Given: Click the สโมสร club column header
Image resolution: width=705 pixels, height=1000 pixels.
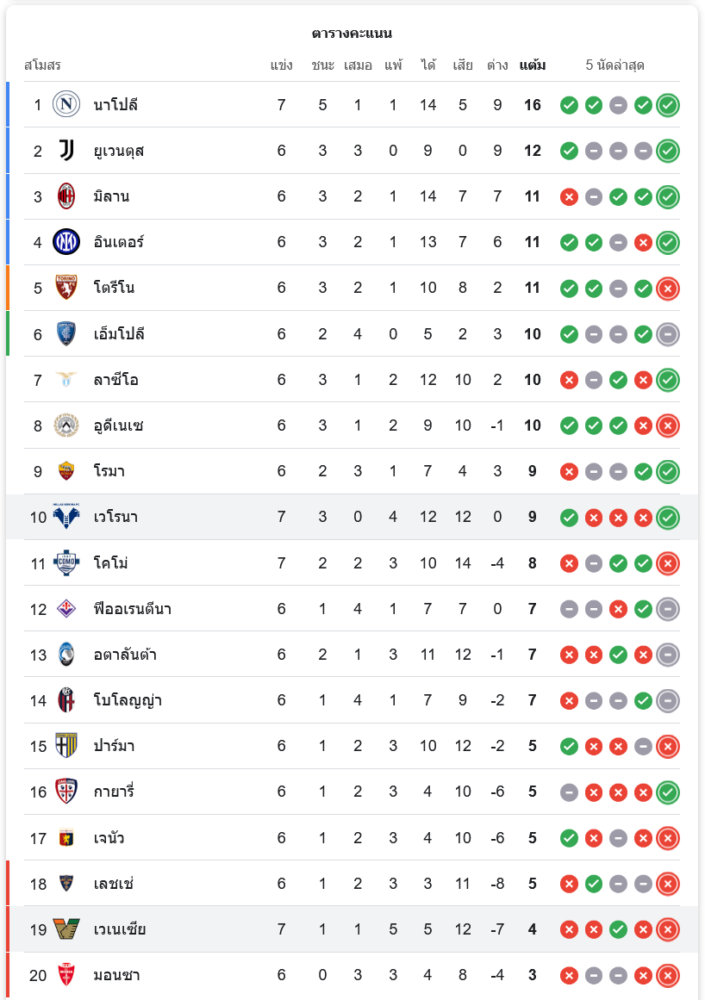Looking at the screenshot, I should point(42,65).
